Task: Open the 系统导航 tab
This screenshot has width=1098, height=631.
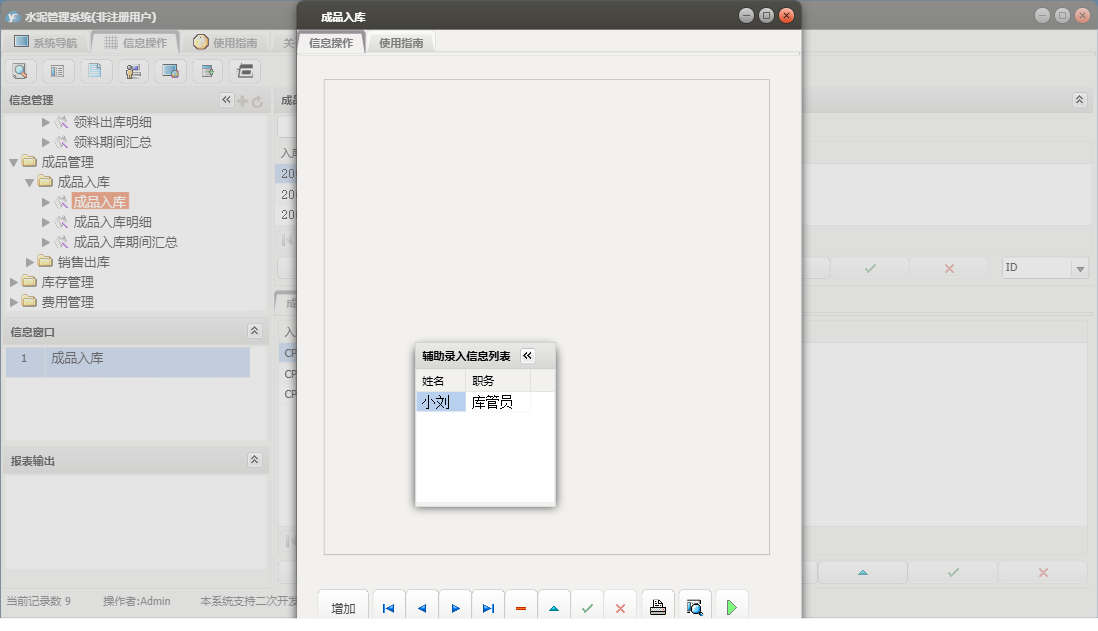Action: 45,43
